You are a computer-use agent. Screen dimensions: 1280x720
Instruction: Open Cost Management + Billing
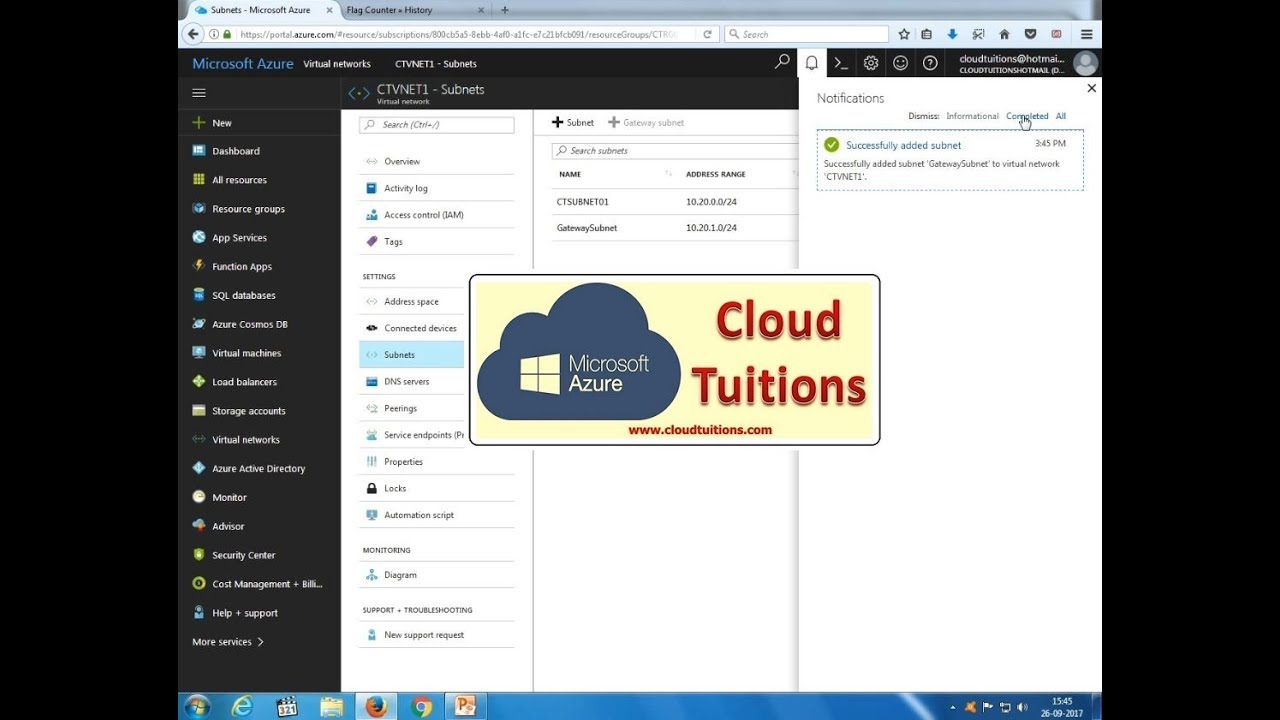pos(267,584)
